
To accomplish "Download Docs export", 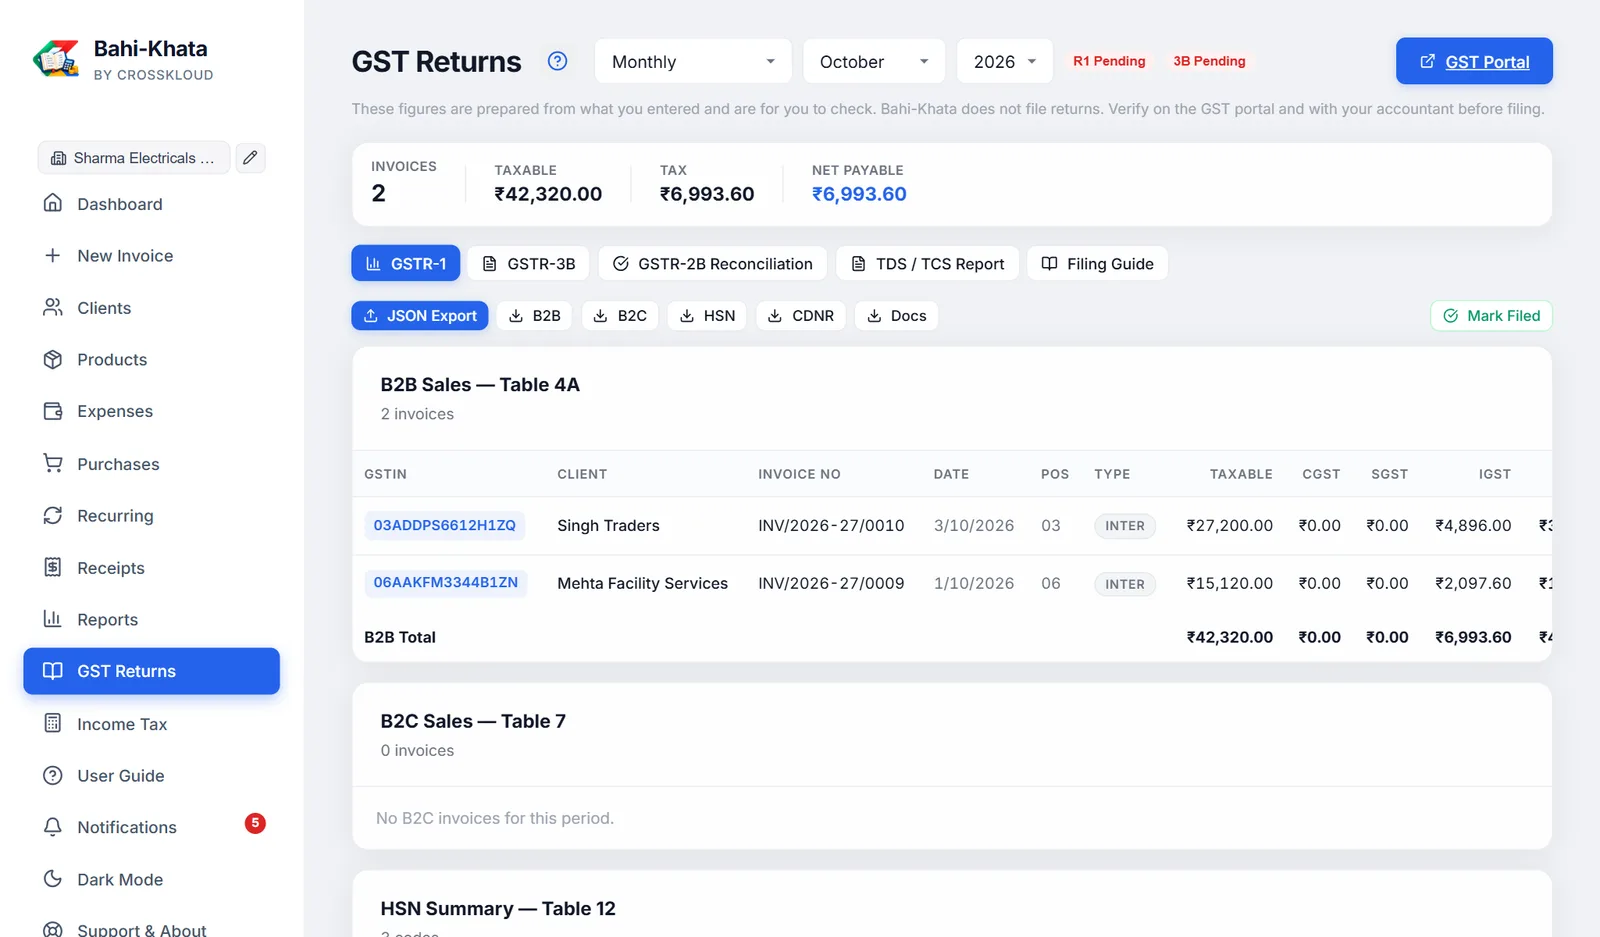I will (897, 316).
